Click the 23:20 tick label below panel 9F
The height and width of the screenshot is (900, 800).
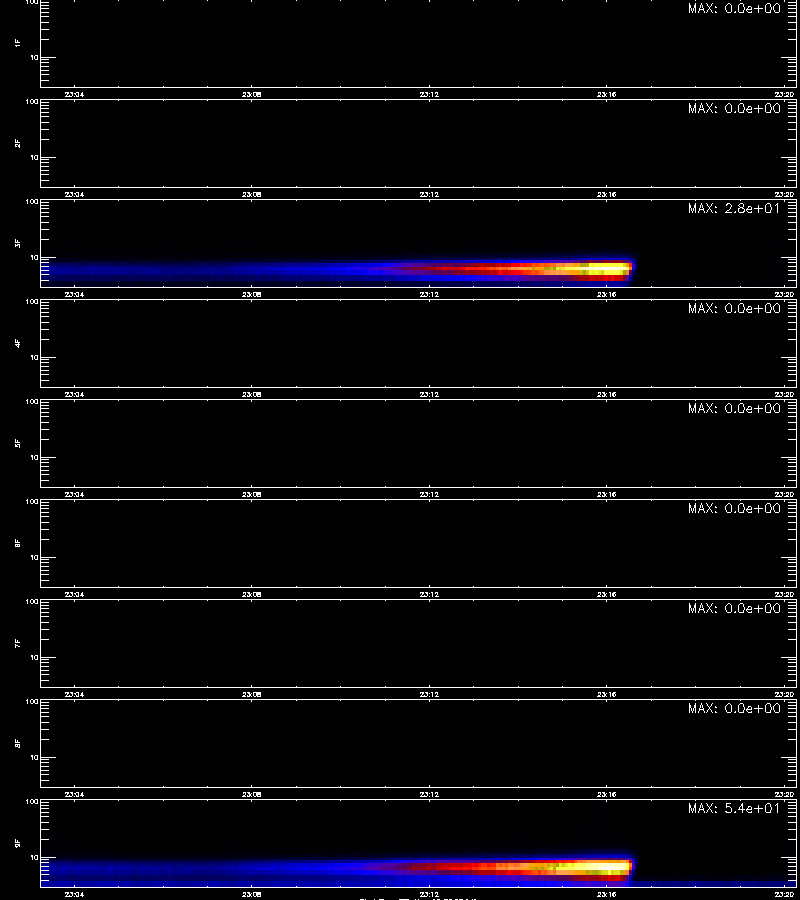tap(784, 894)
